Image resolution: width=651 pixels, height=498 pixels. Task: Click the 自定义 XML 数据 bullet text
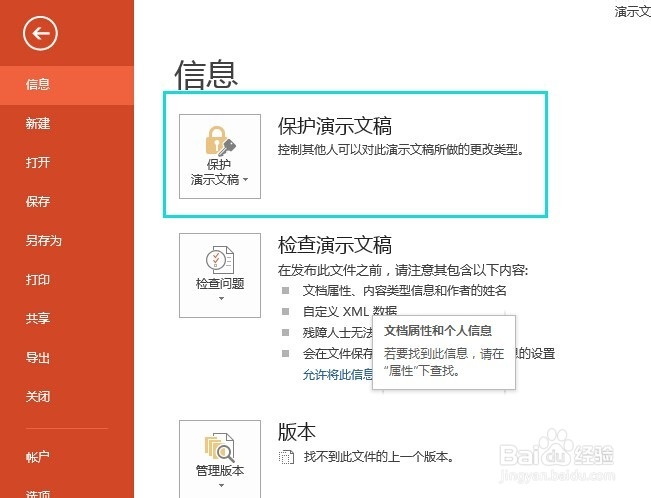(x=350, y=311)
